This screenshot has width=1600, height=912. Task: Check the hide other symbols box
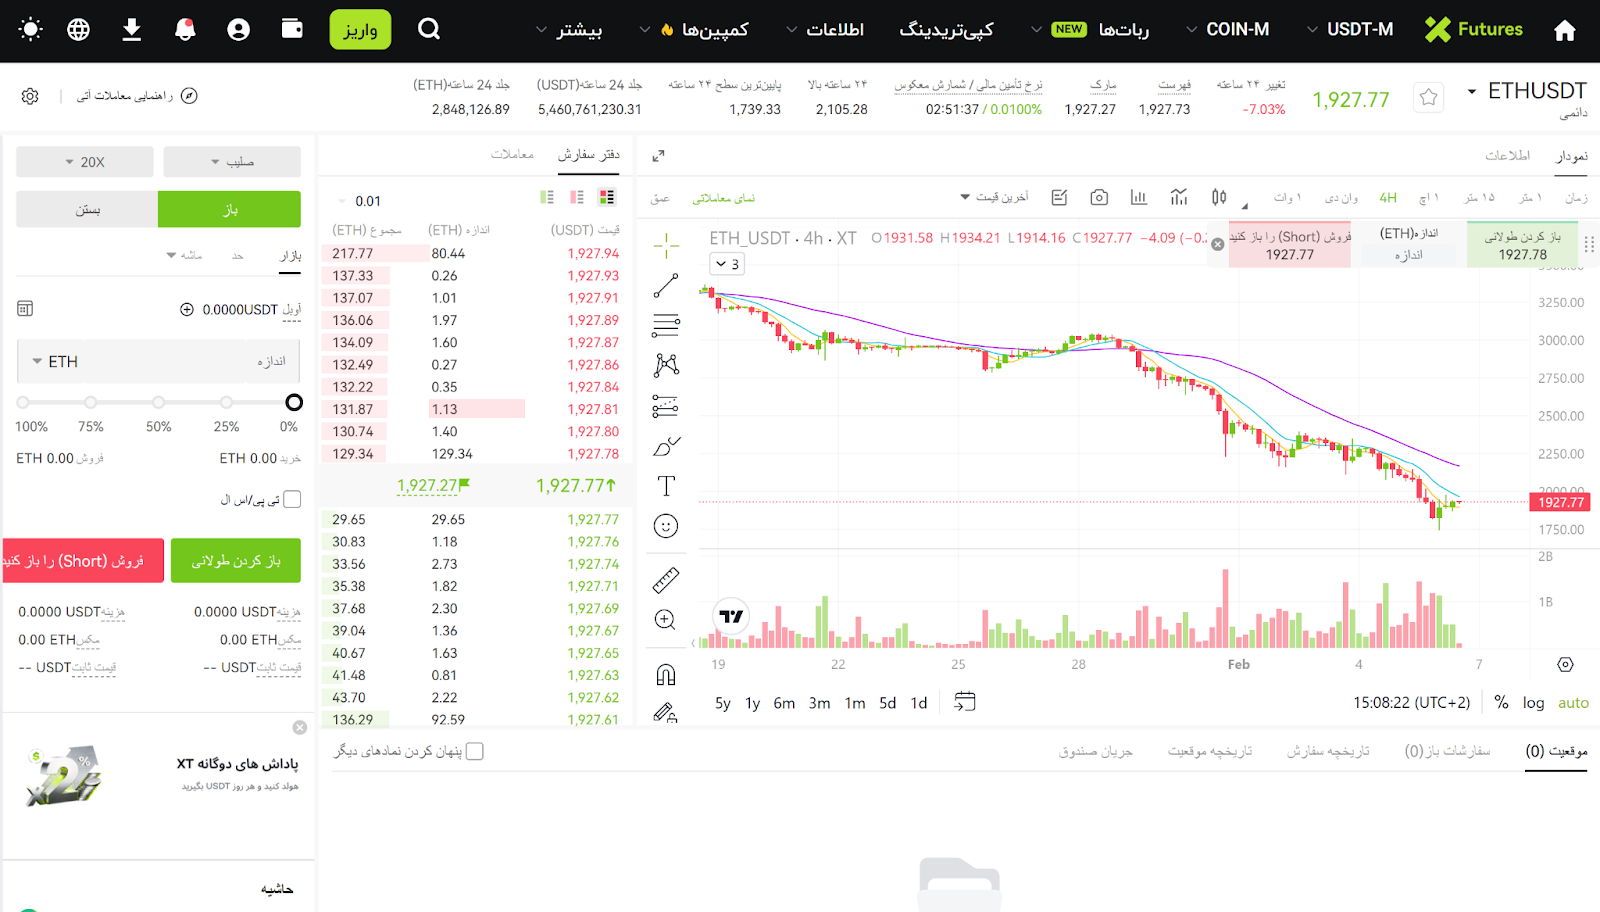pyautogui.click(x=475, y=751)
